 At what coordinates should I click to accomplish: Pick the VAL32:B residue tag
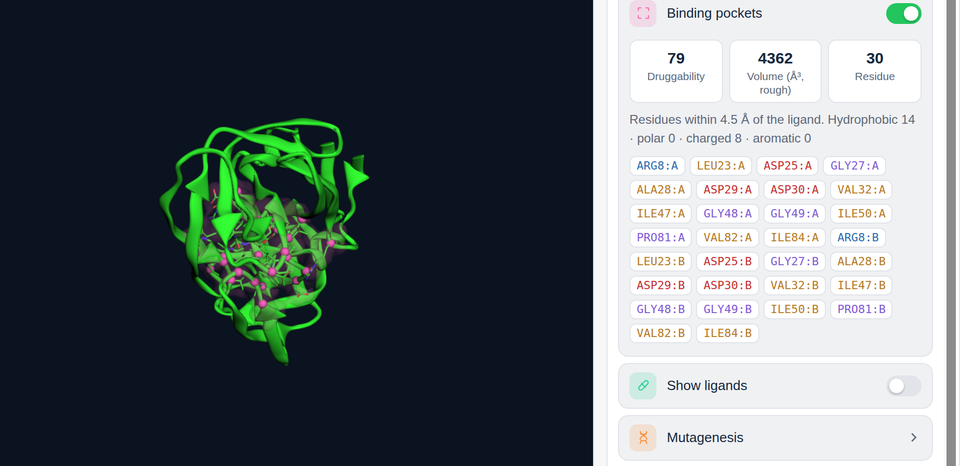tap(794, 285)
